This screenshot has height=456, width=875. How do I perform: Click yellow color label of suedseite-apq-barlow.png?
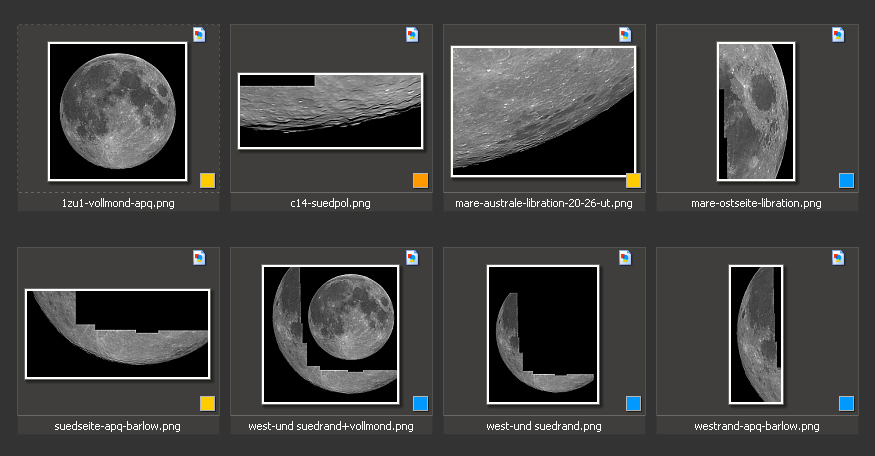click(207, 404)
